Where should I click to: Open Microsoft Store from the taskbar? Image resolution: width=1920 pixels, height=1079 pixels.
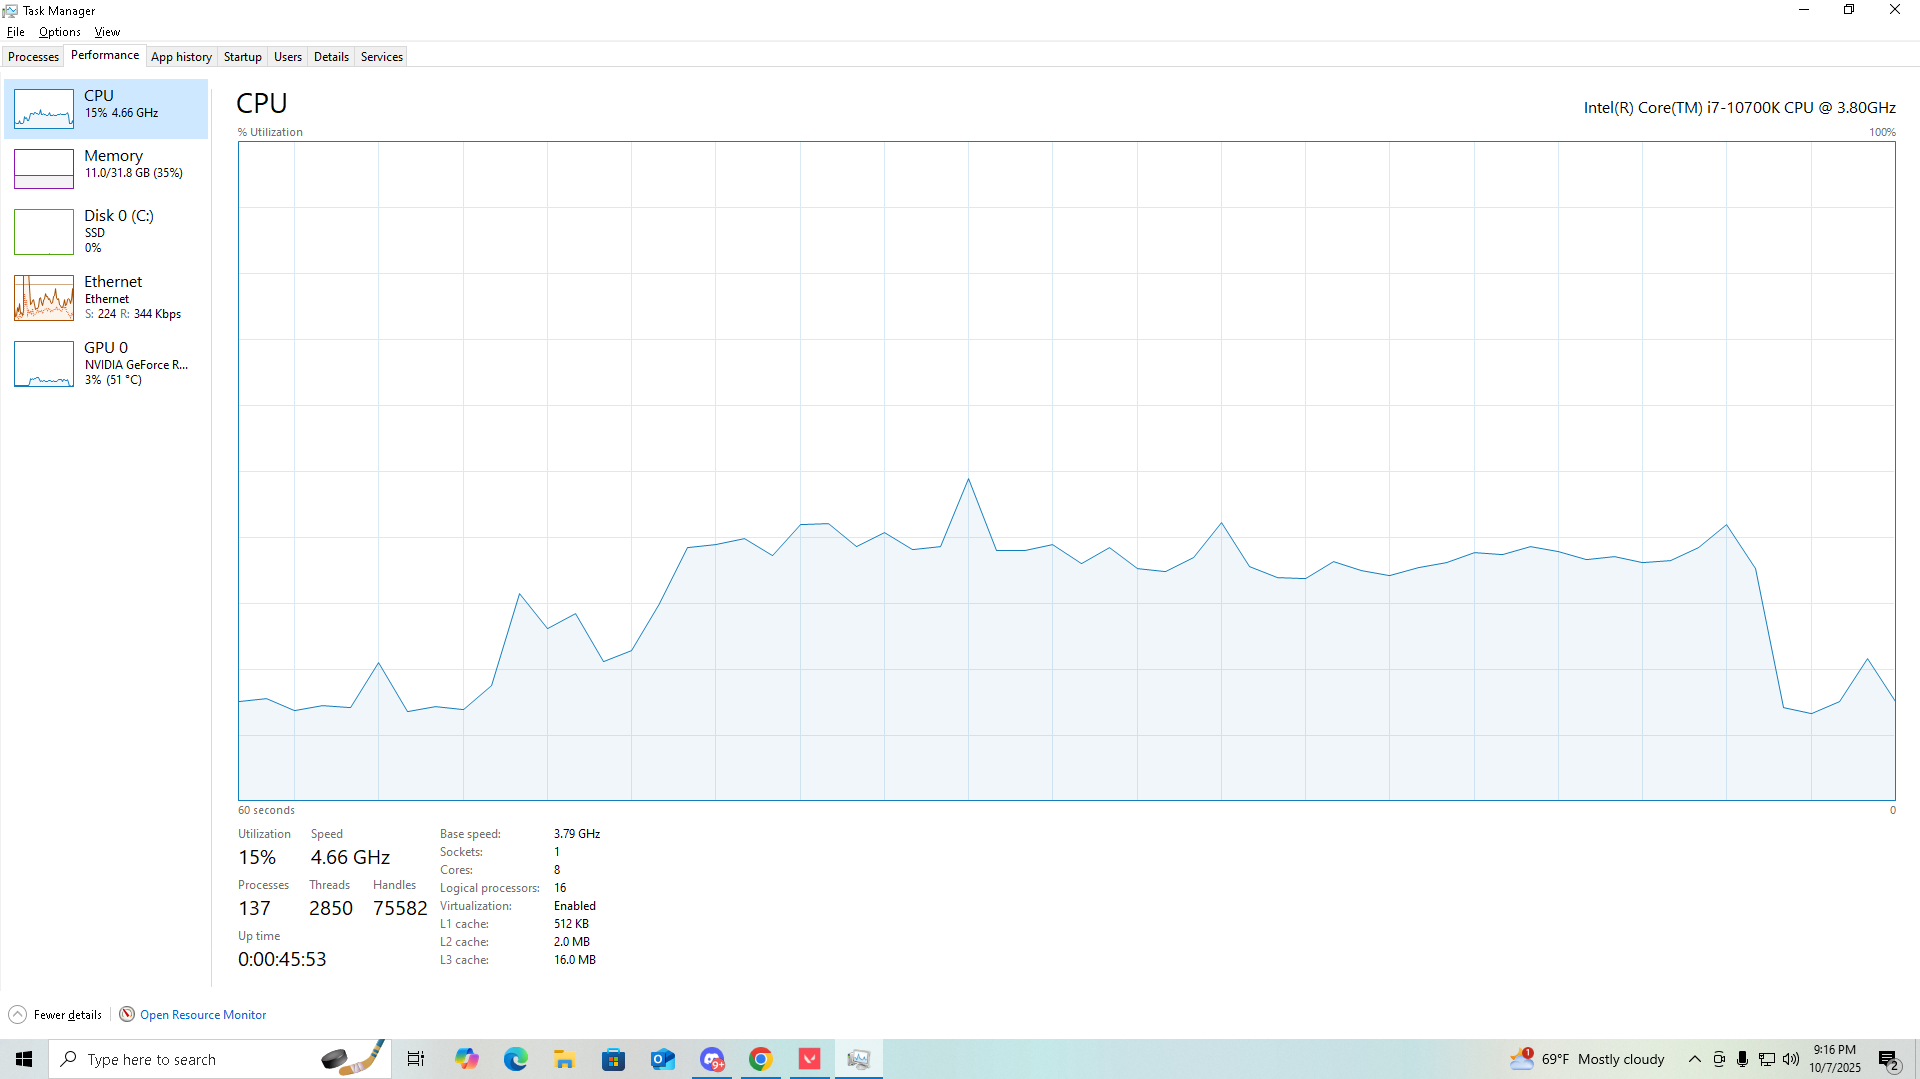[613, 1059]
